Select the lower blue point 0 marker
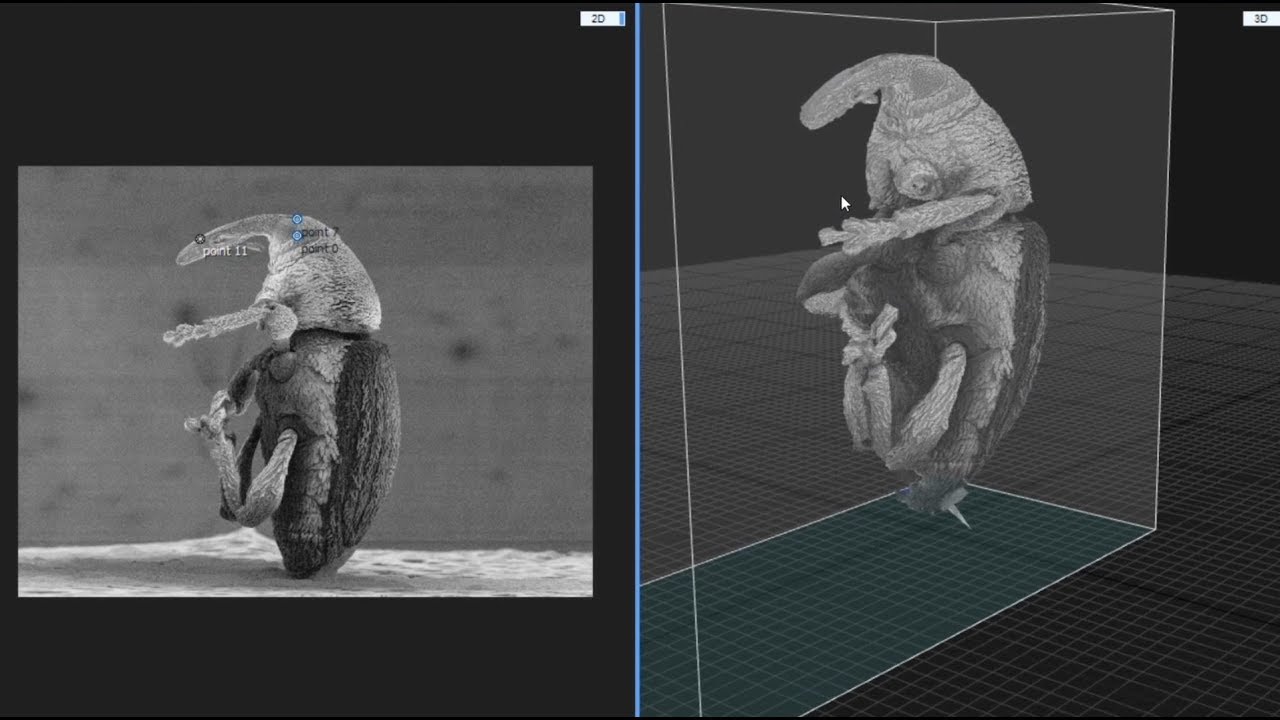This screenshot has width=1280, height=720. (x=297, y=236)
